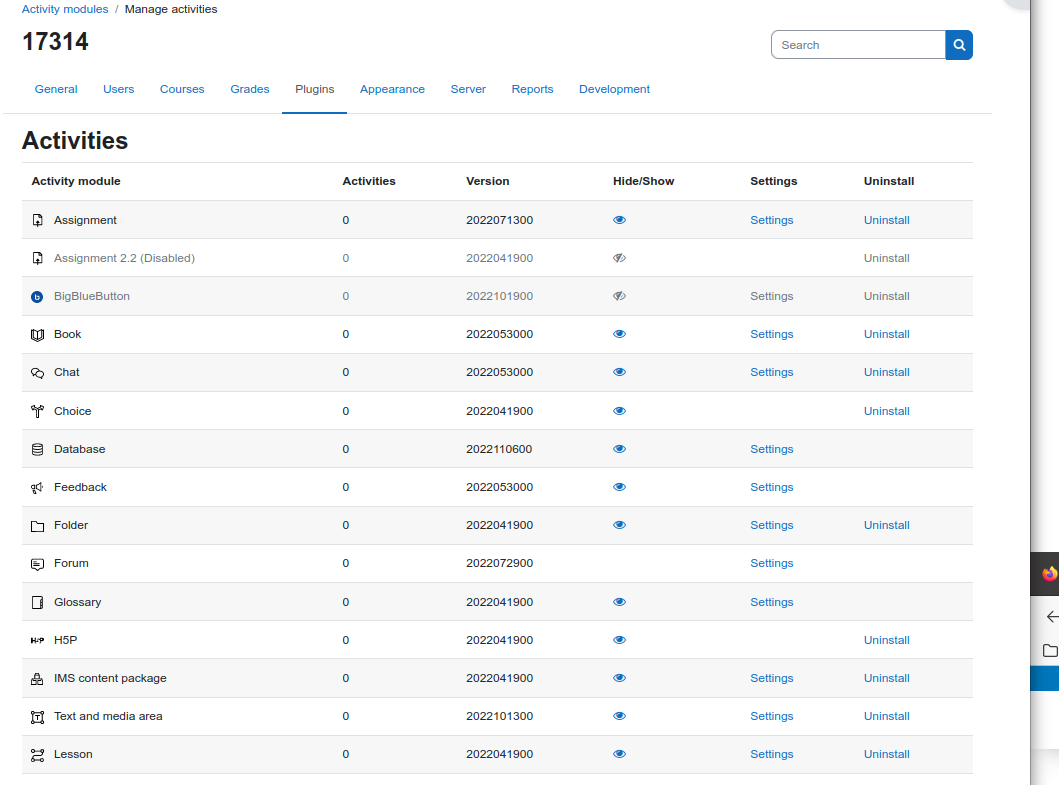Screen dimensions: 1059x785
Task: Click the Folder module icon
Action: pos(37,526)
